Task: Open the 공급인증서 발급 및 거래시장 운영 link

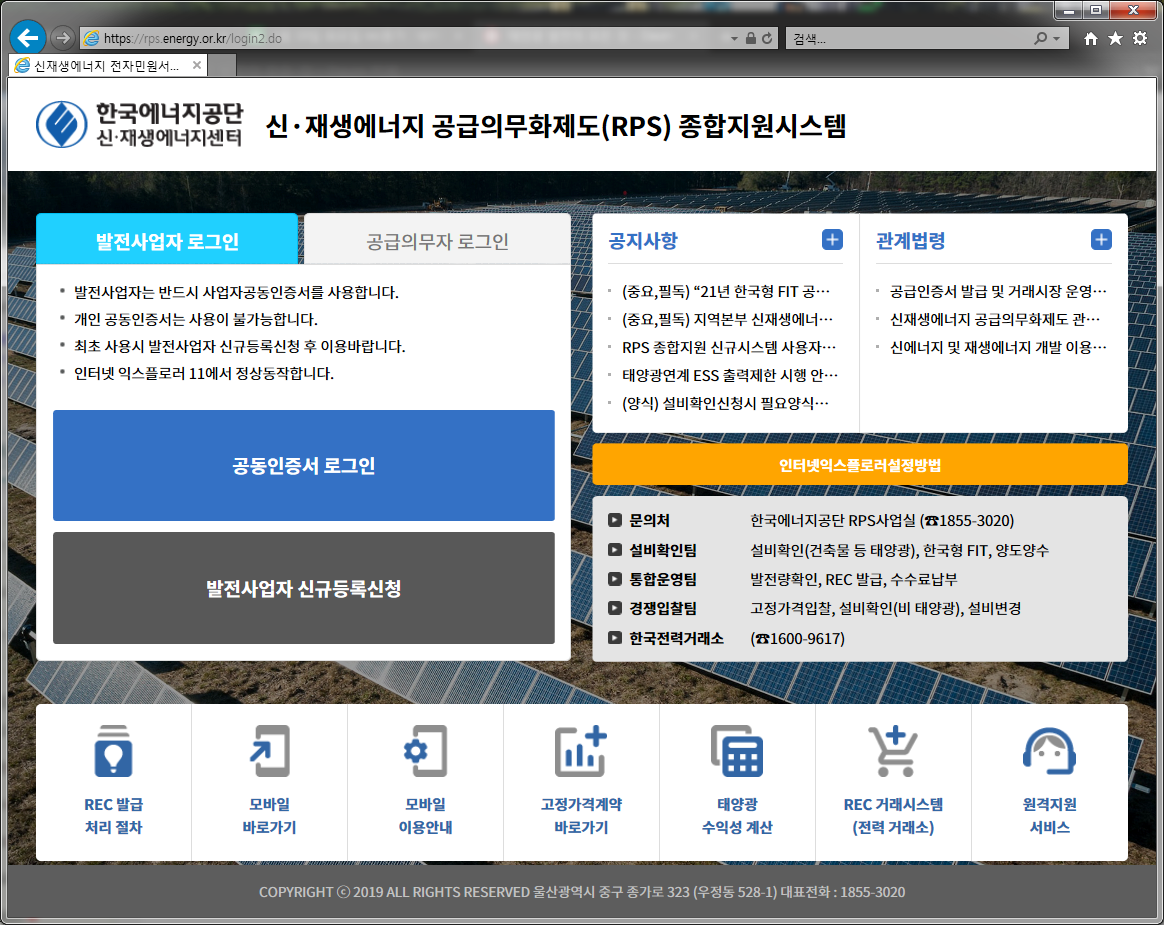Action: click(x=998, y=292)
